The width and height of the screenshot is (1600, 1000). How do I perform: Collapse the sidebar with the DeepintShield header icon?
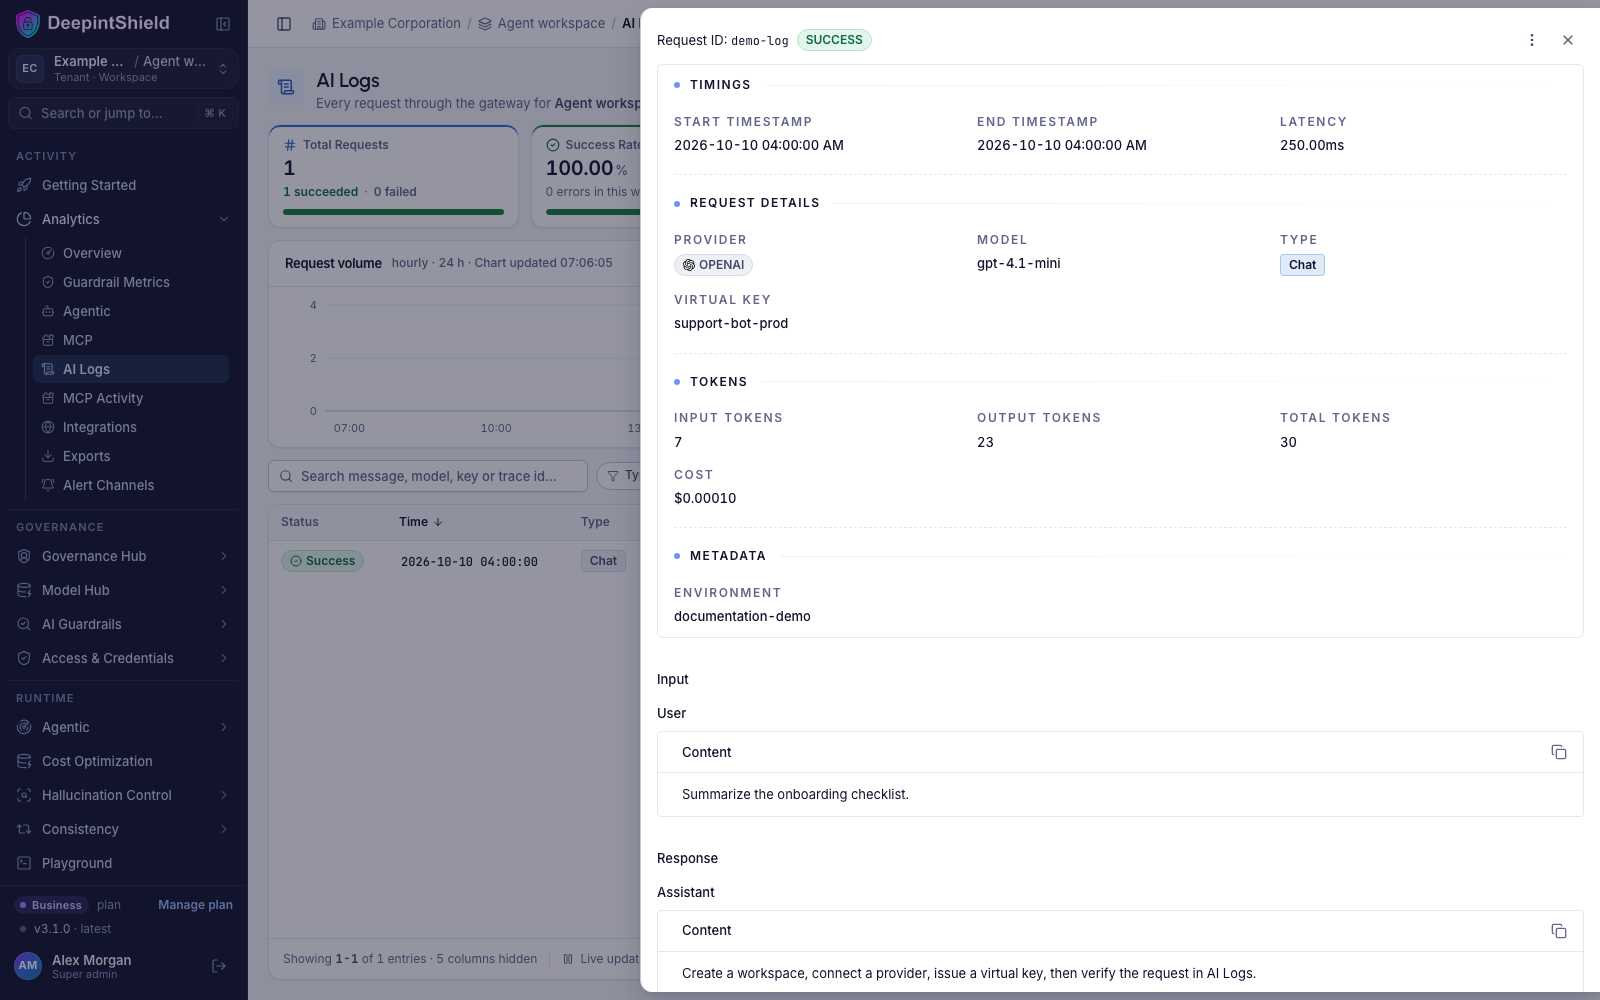coord(223,24)
